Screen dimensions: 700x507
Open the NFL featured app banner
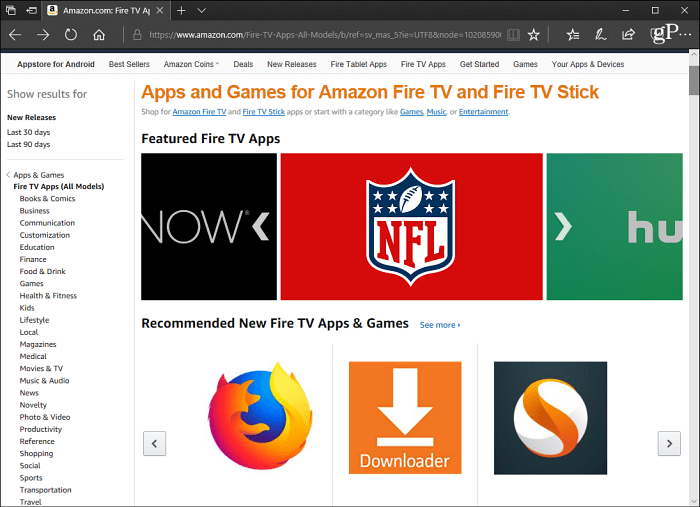[x=411, y=227]
